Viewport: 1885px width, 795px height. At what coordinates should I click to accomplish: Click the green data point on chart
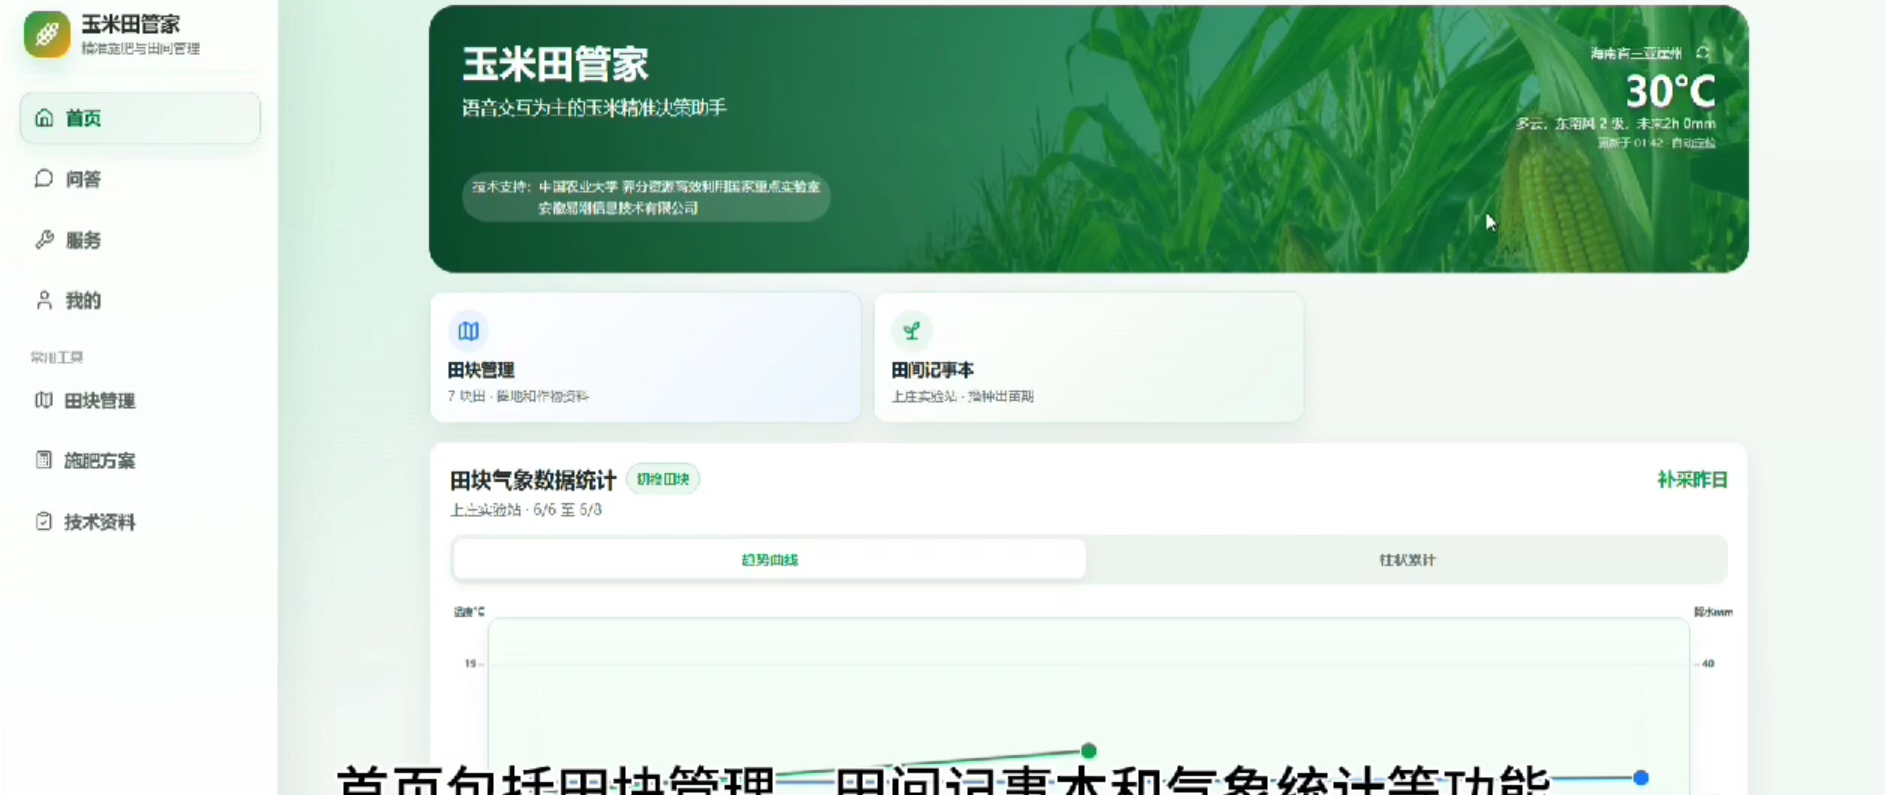point(1089,750)
